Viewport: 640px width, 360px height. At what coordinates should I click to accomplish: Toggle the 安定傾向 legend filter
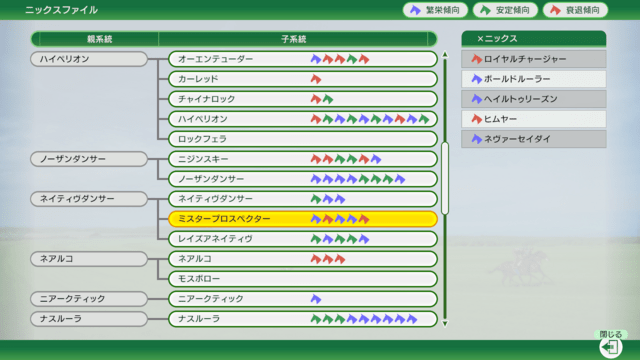pos(505,10)
